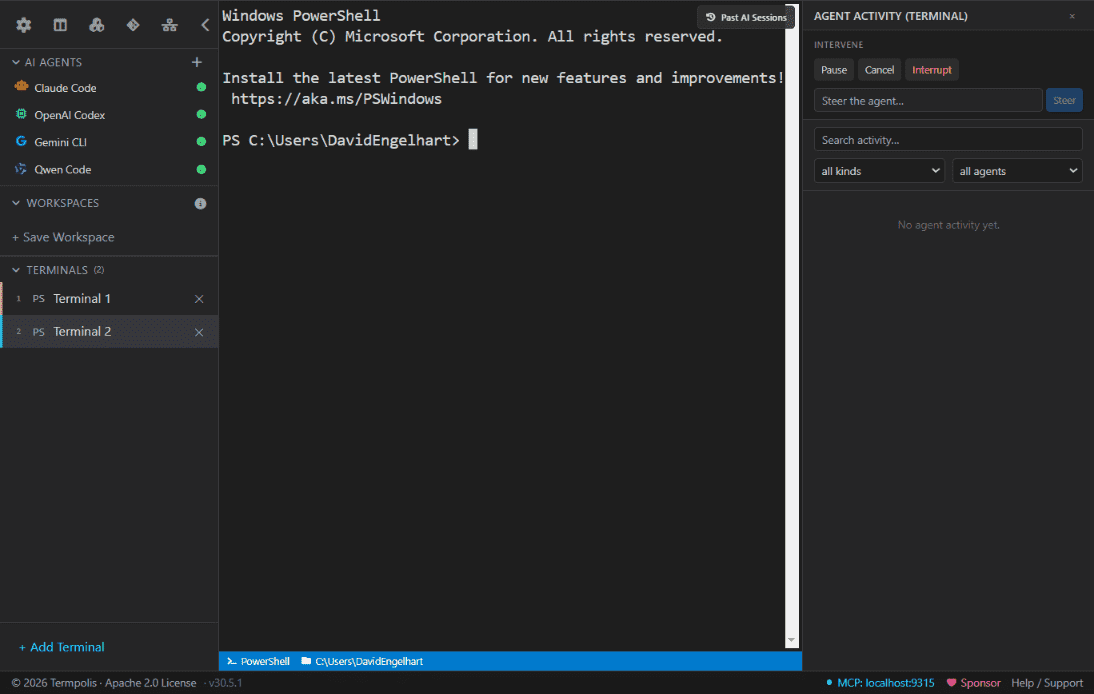Click the Pause button
Viewport: 1094px width, 694px height.
834,70
